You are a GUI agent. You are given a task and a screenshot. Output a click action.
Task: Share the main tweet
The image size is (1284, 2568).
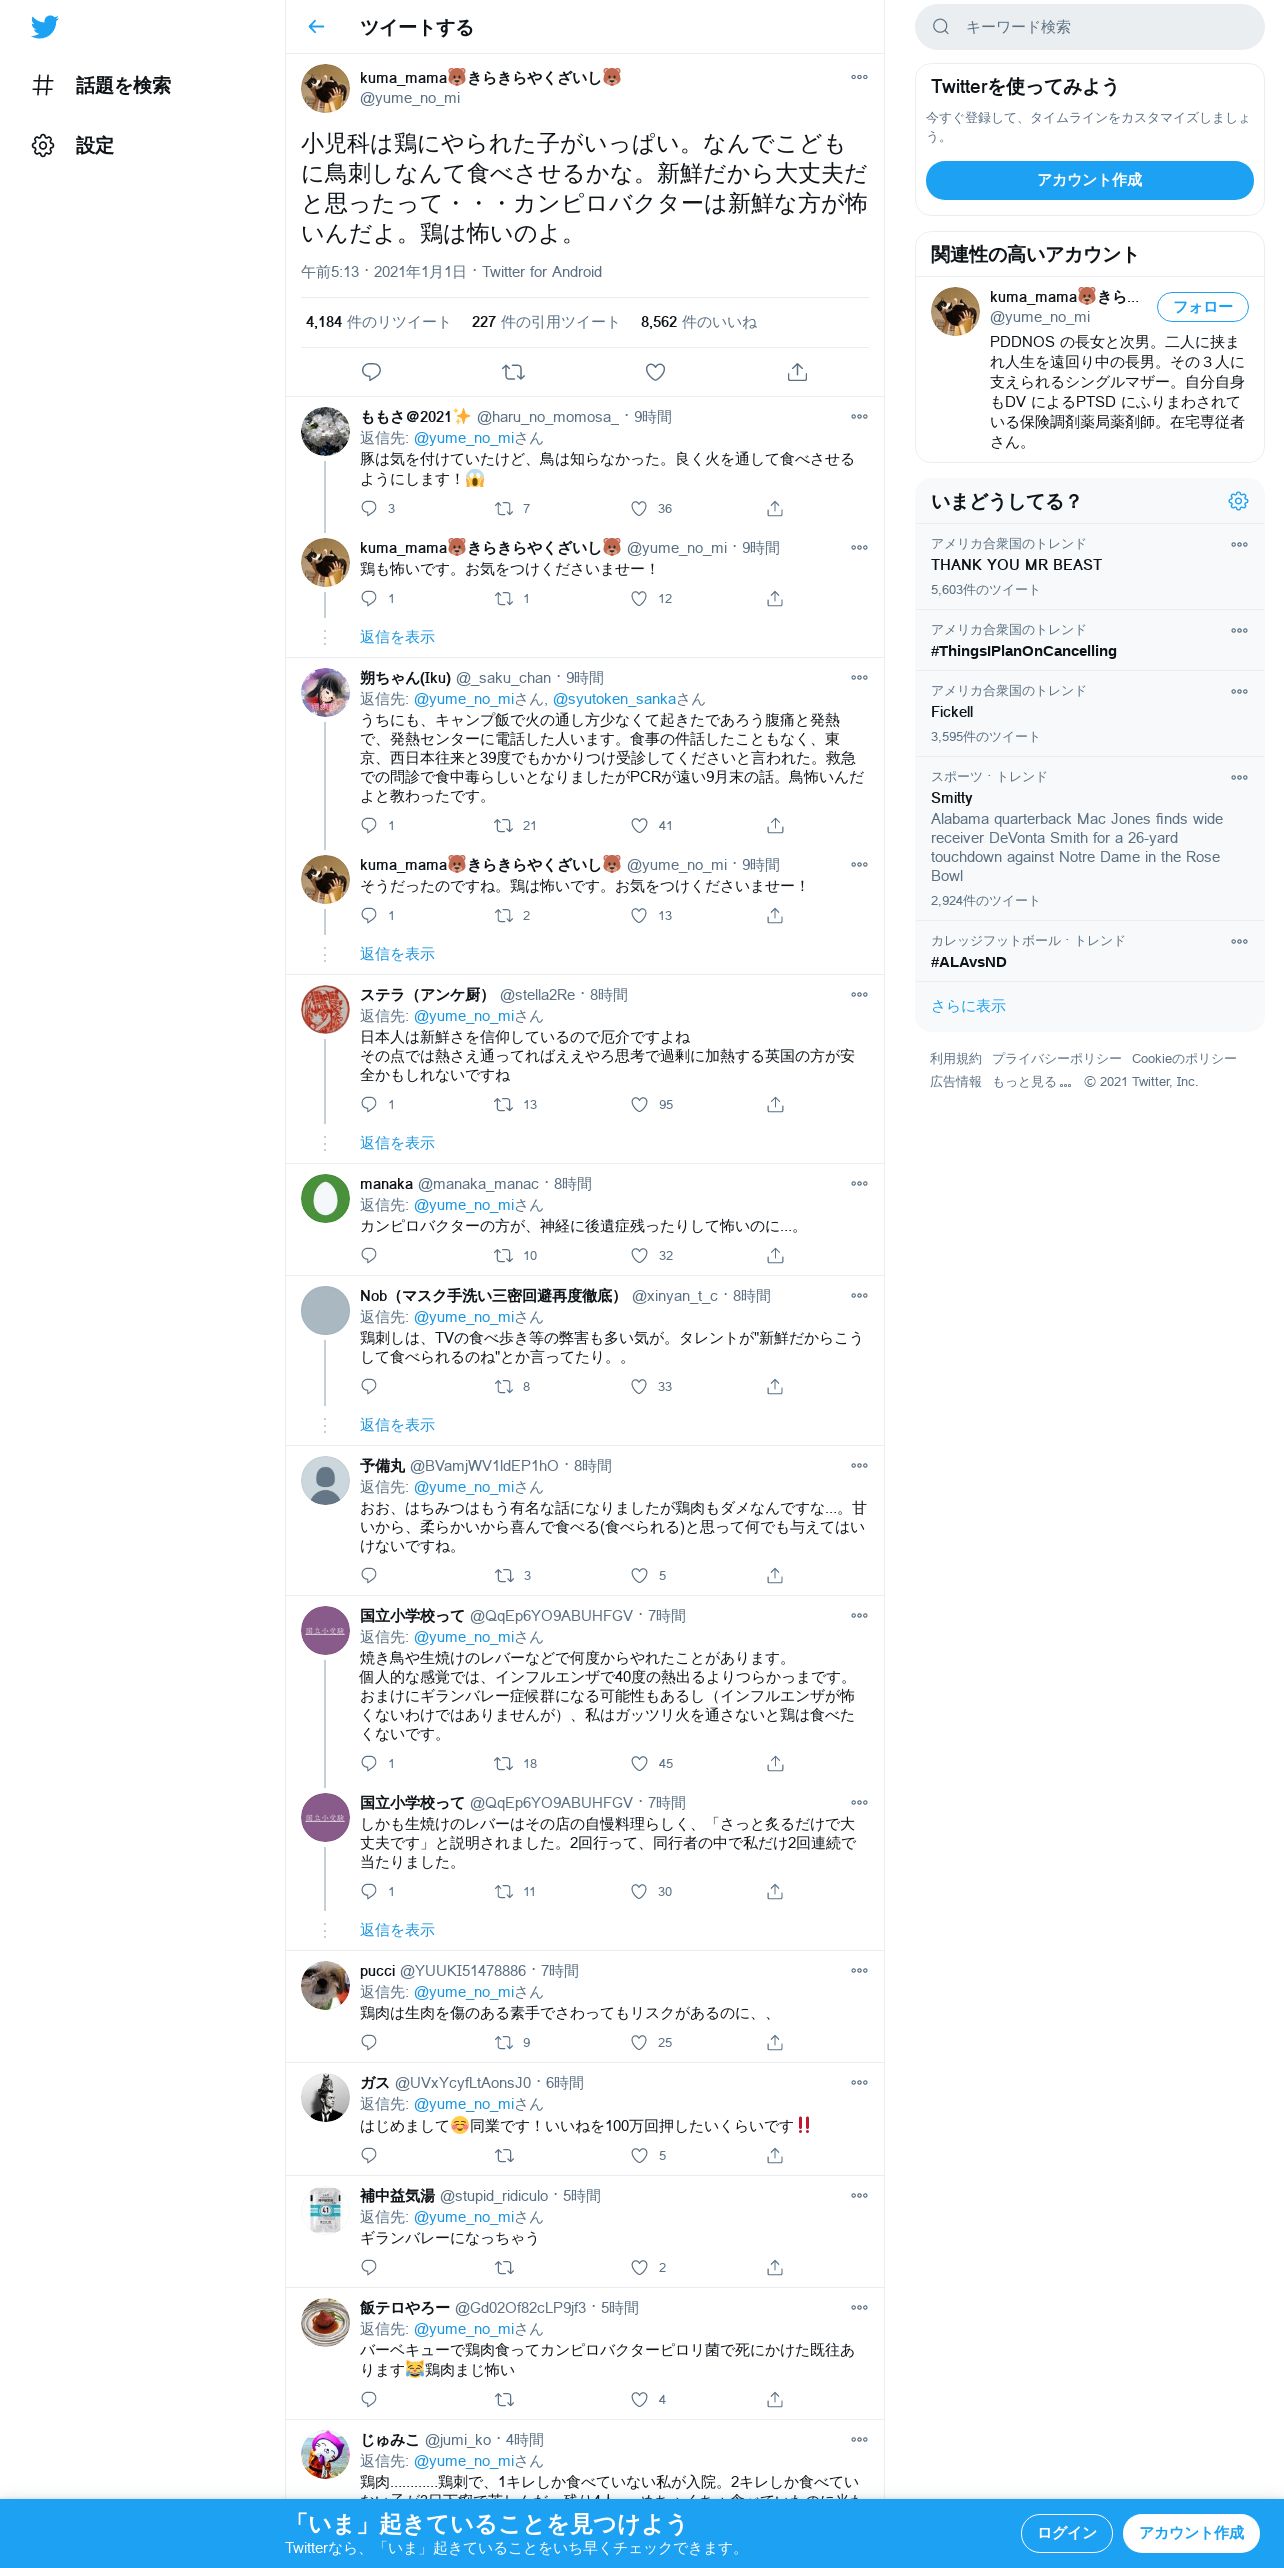pyautogui.click(x=797, y=372)
